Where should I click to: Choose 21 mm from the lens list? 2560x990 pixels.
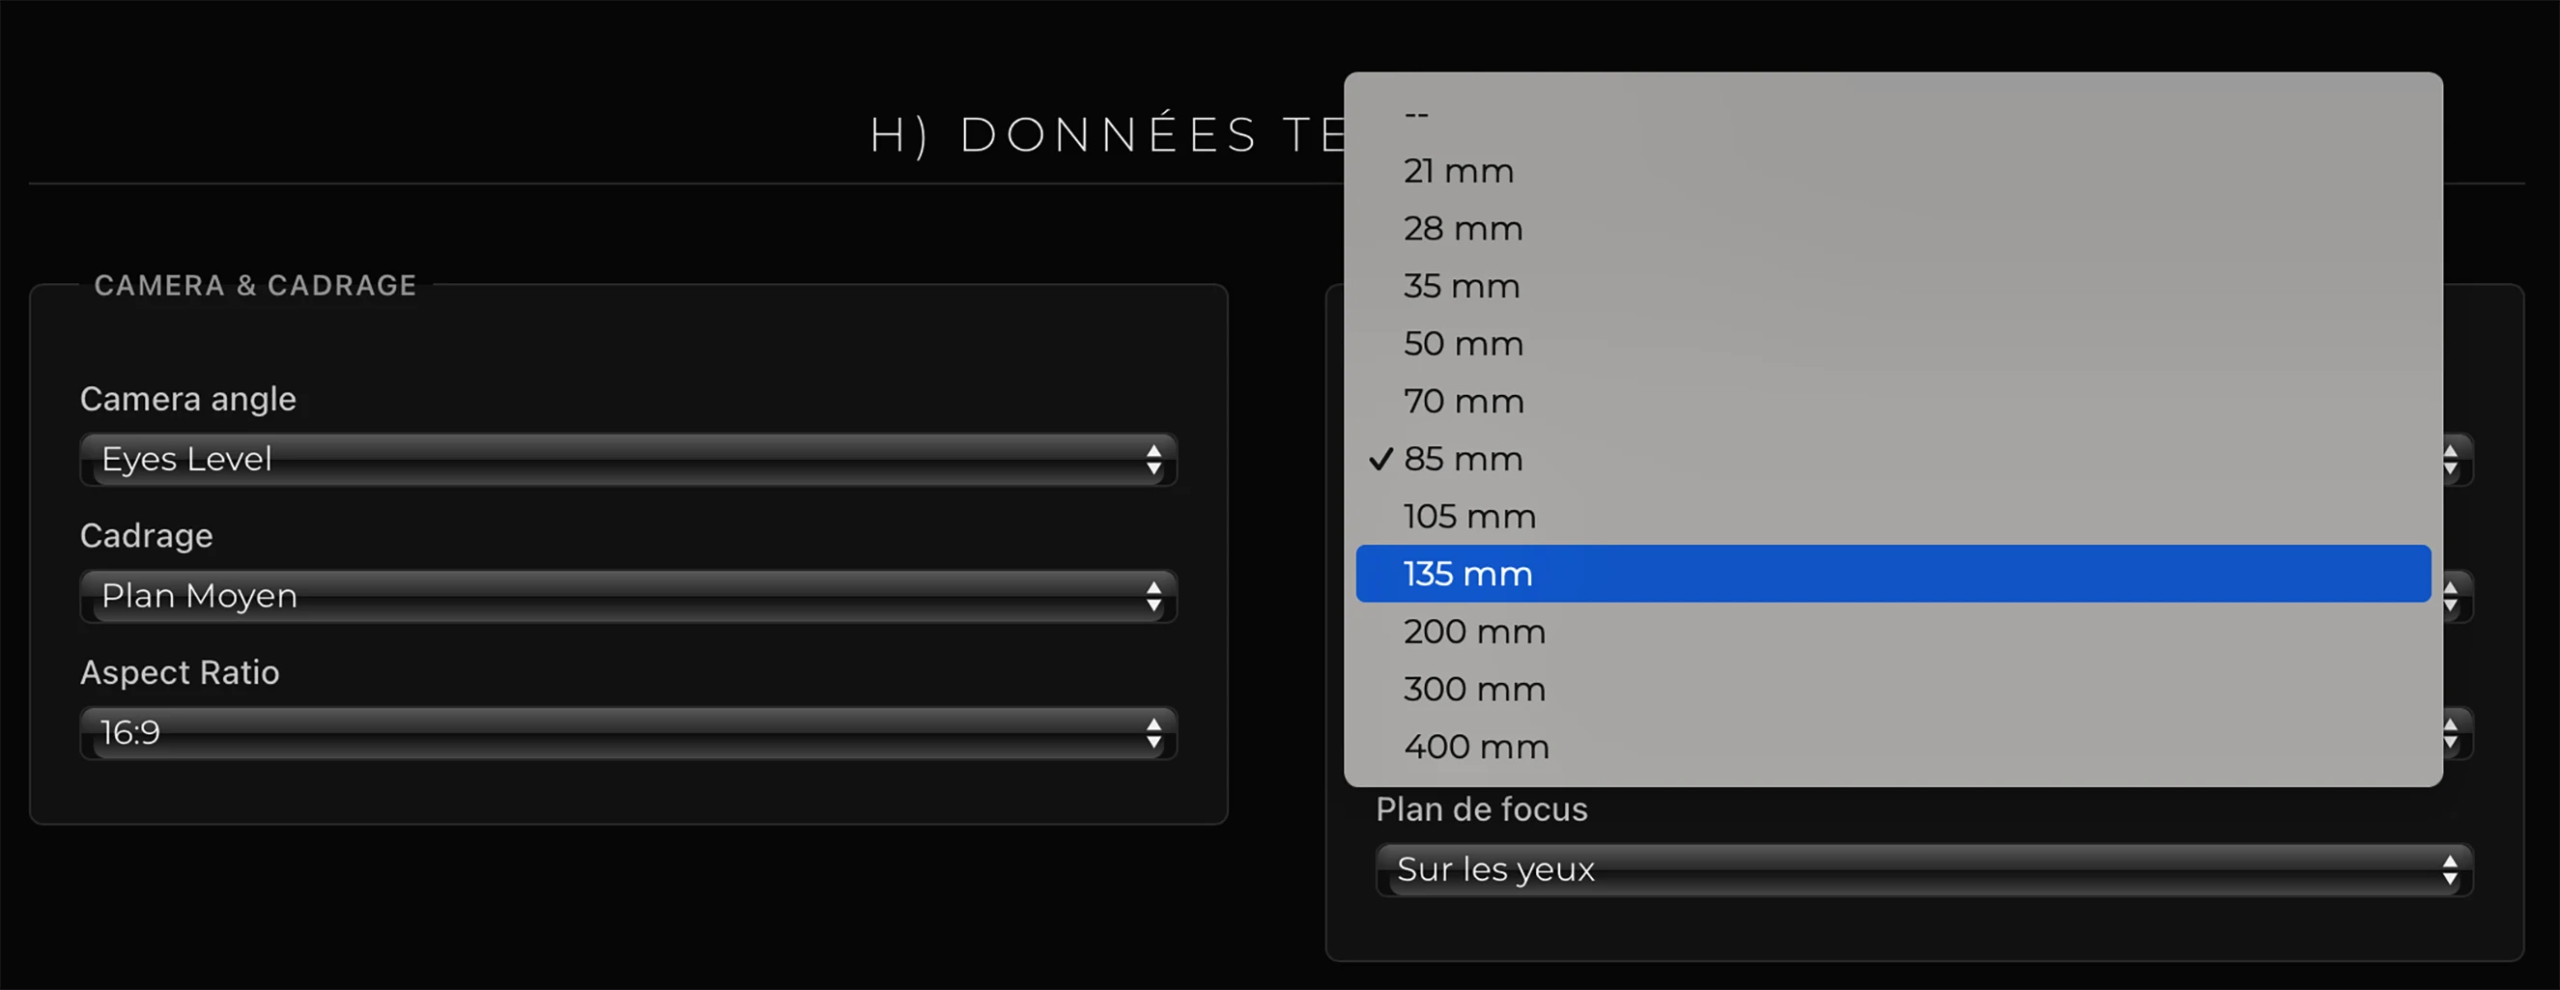[x=1460, y=171]
